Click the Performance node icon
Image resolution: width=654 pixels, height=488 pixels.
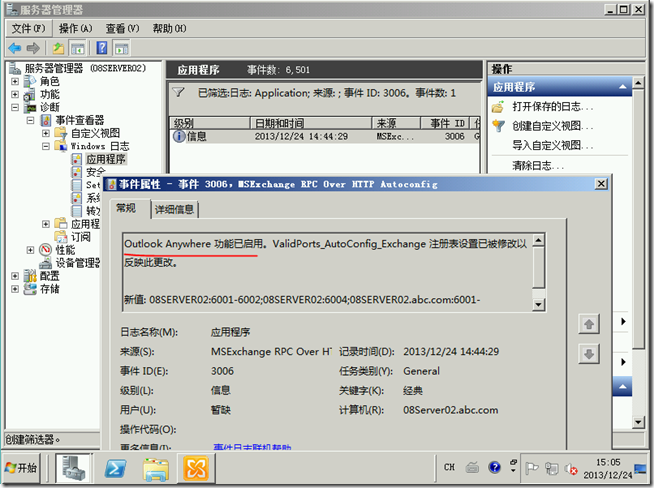(x=45, y=250)
